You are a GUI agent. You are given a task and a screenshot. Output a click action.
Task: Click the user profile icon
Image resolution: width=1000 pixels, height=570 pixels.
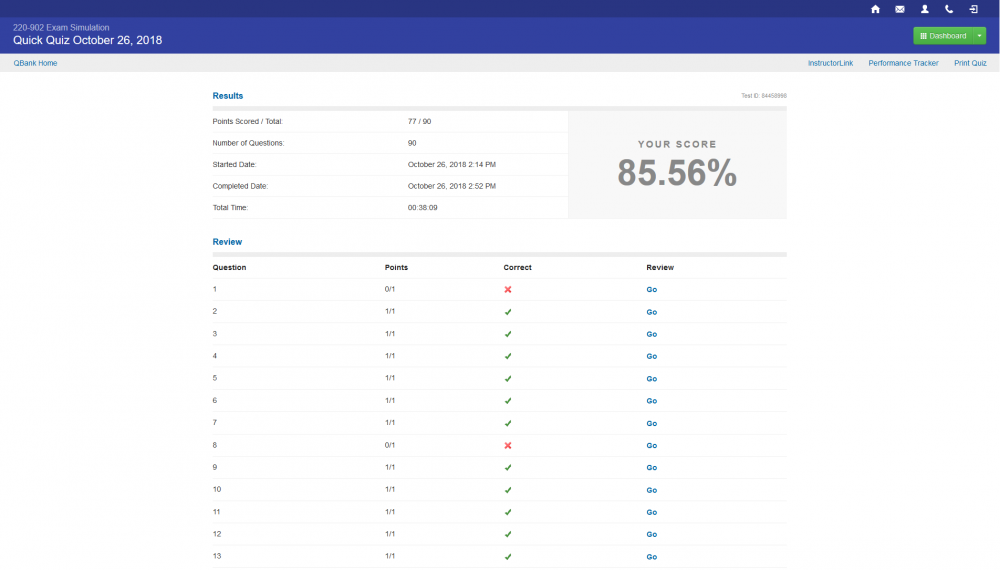[x=925, y=9]
